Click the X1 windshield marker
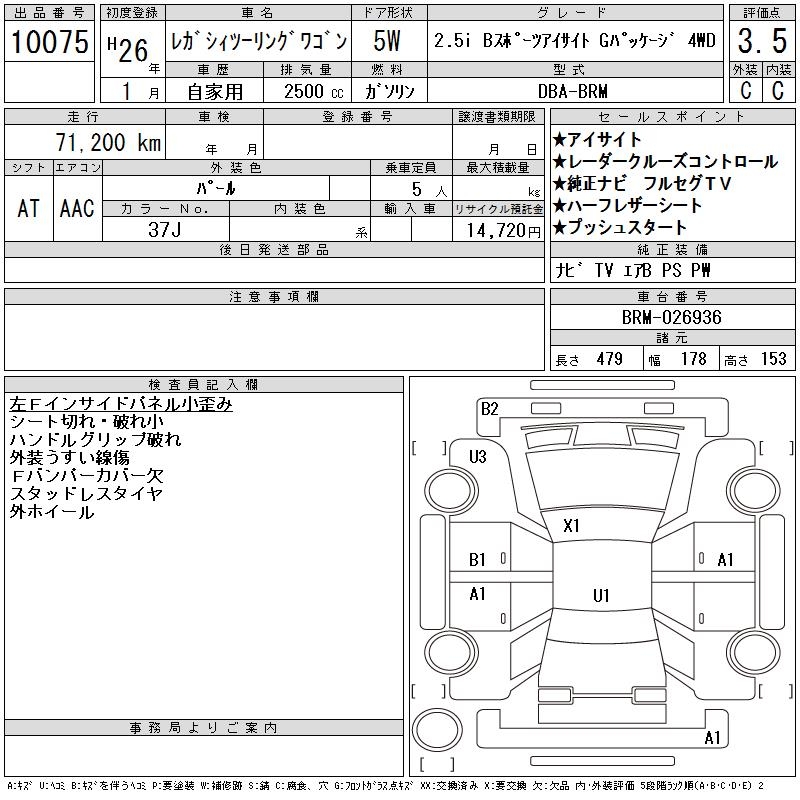Image resolution: width=800 pixels, height=800 pixels. (x=572, y=526)
